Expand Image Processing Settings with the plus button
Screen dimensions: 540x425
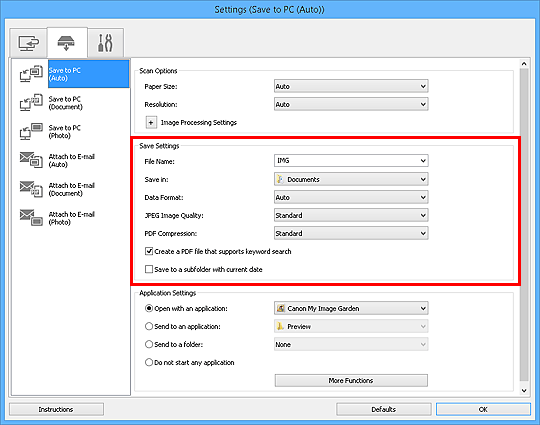(x=151, y=122)
